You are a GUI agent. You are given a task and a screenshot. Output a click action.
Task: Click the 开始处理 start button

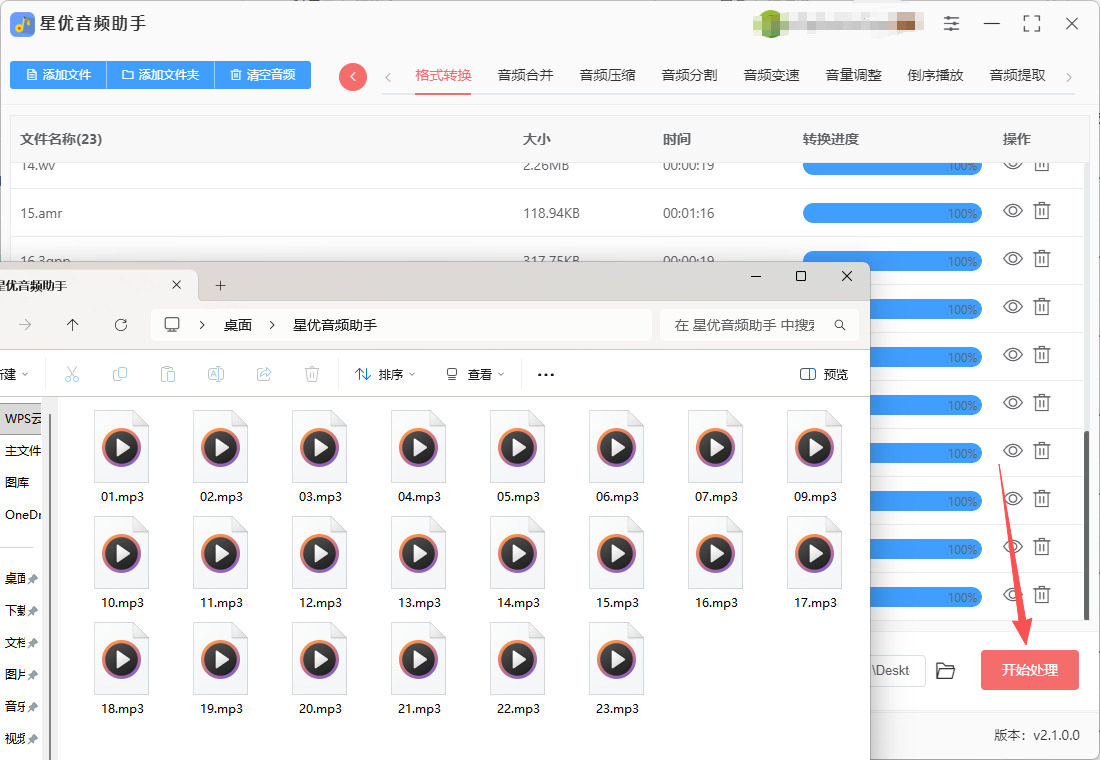click(x=1029, y=670)
